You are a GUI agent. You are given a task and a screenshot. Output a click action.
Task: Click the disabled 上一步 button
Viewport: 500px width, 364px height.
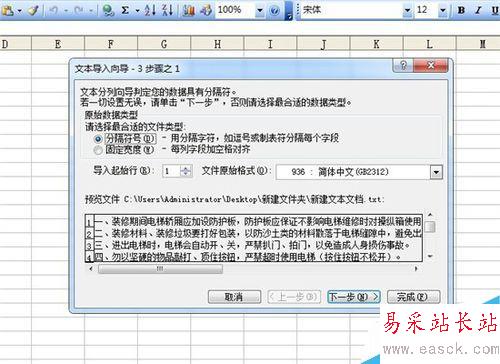(294, 296)
